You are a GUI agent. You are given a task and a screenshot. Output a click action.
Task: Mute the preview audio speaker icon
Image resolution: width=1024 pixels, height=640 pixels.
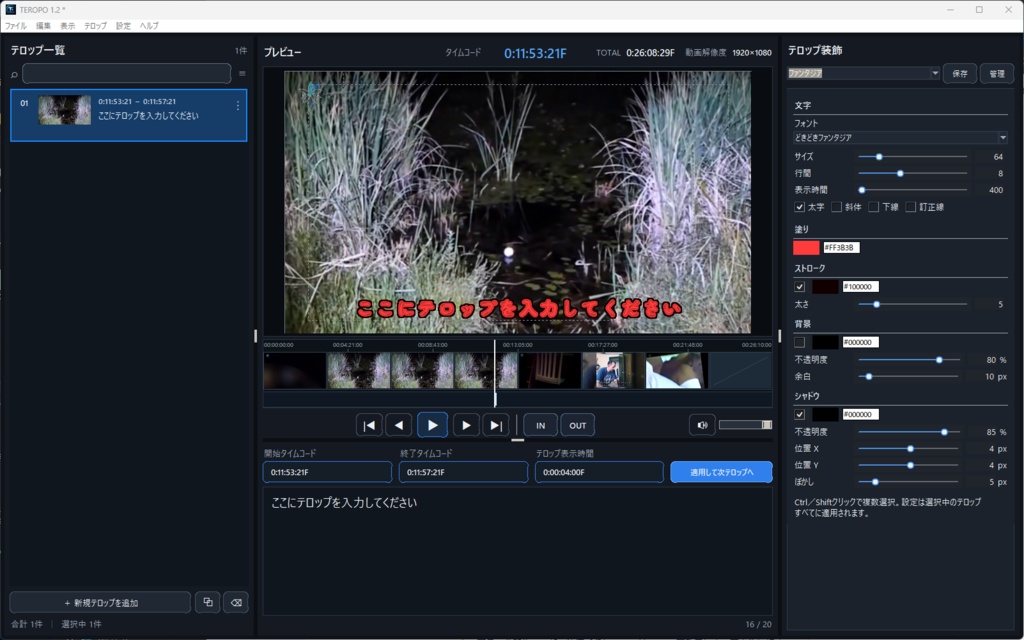pos(702,425)
